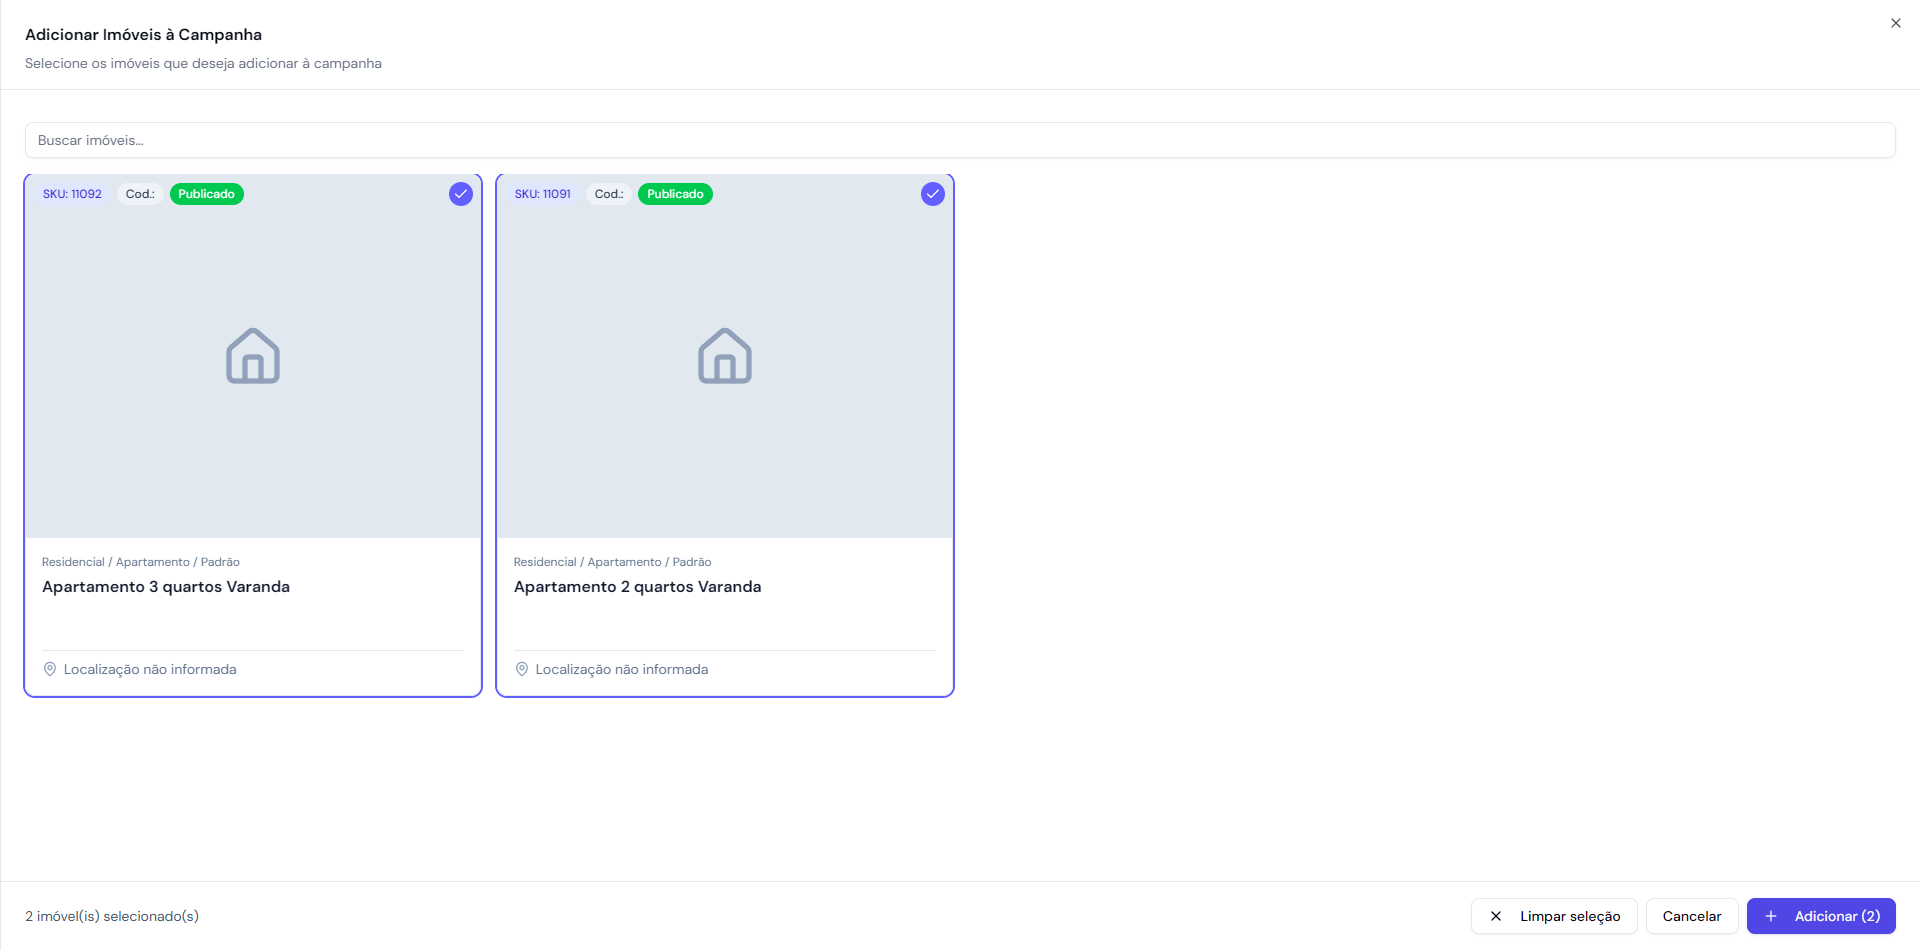Click location pin icon on first card
Viewport: 1919px width, 950px height.
[x=50, y=669]
